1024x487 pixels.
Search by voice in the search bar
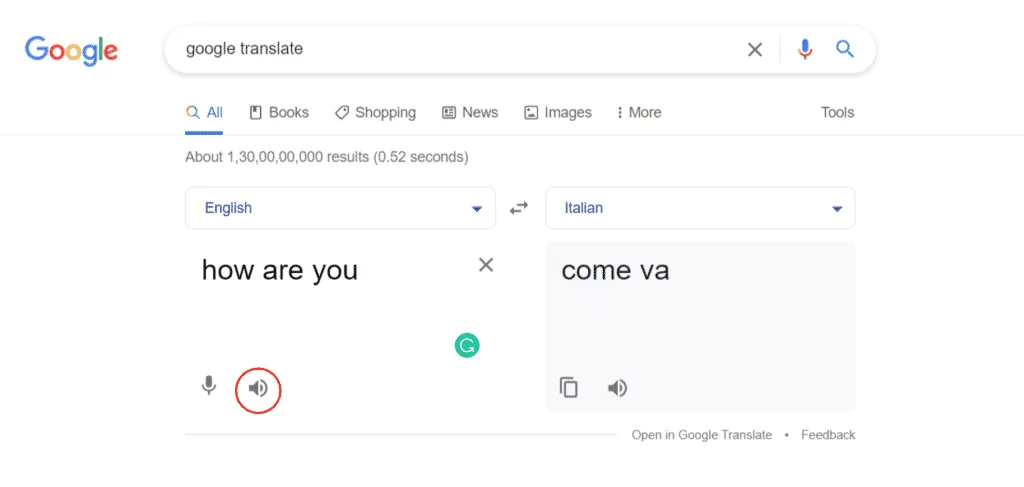805,49
